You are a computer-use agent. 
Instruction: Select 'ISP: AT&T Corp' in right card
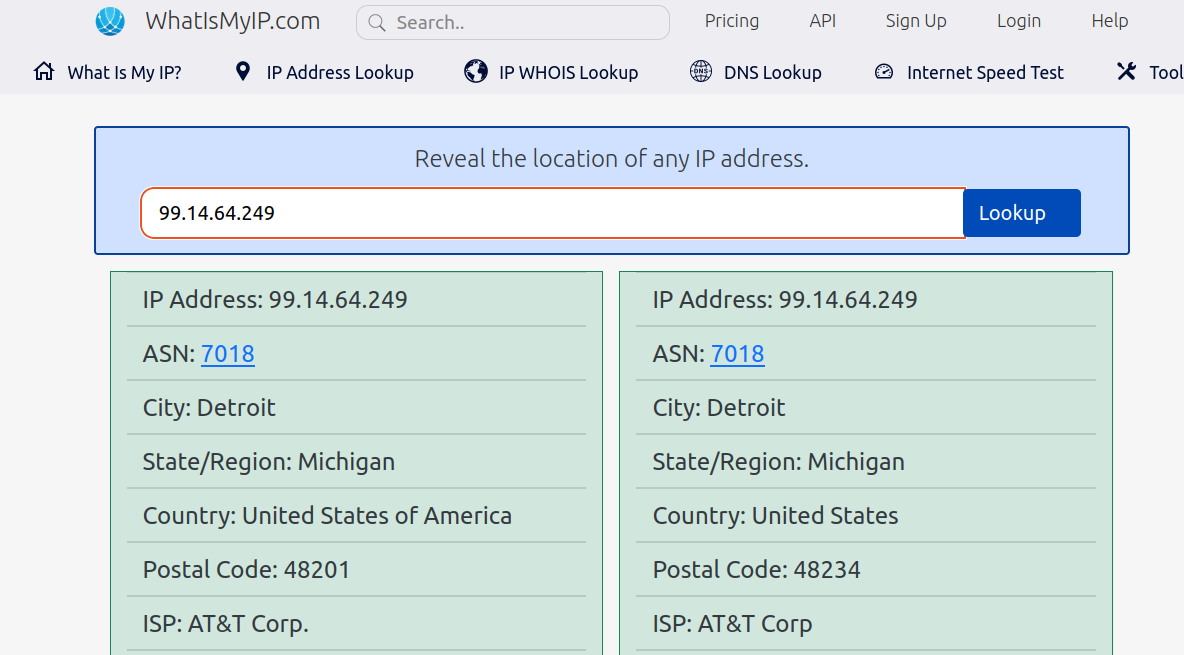(x=732, y=624)
